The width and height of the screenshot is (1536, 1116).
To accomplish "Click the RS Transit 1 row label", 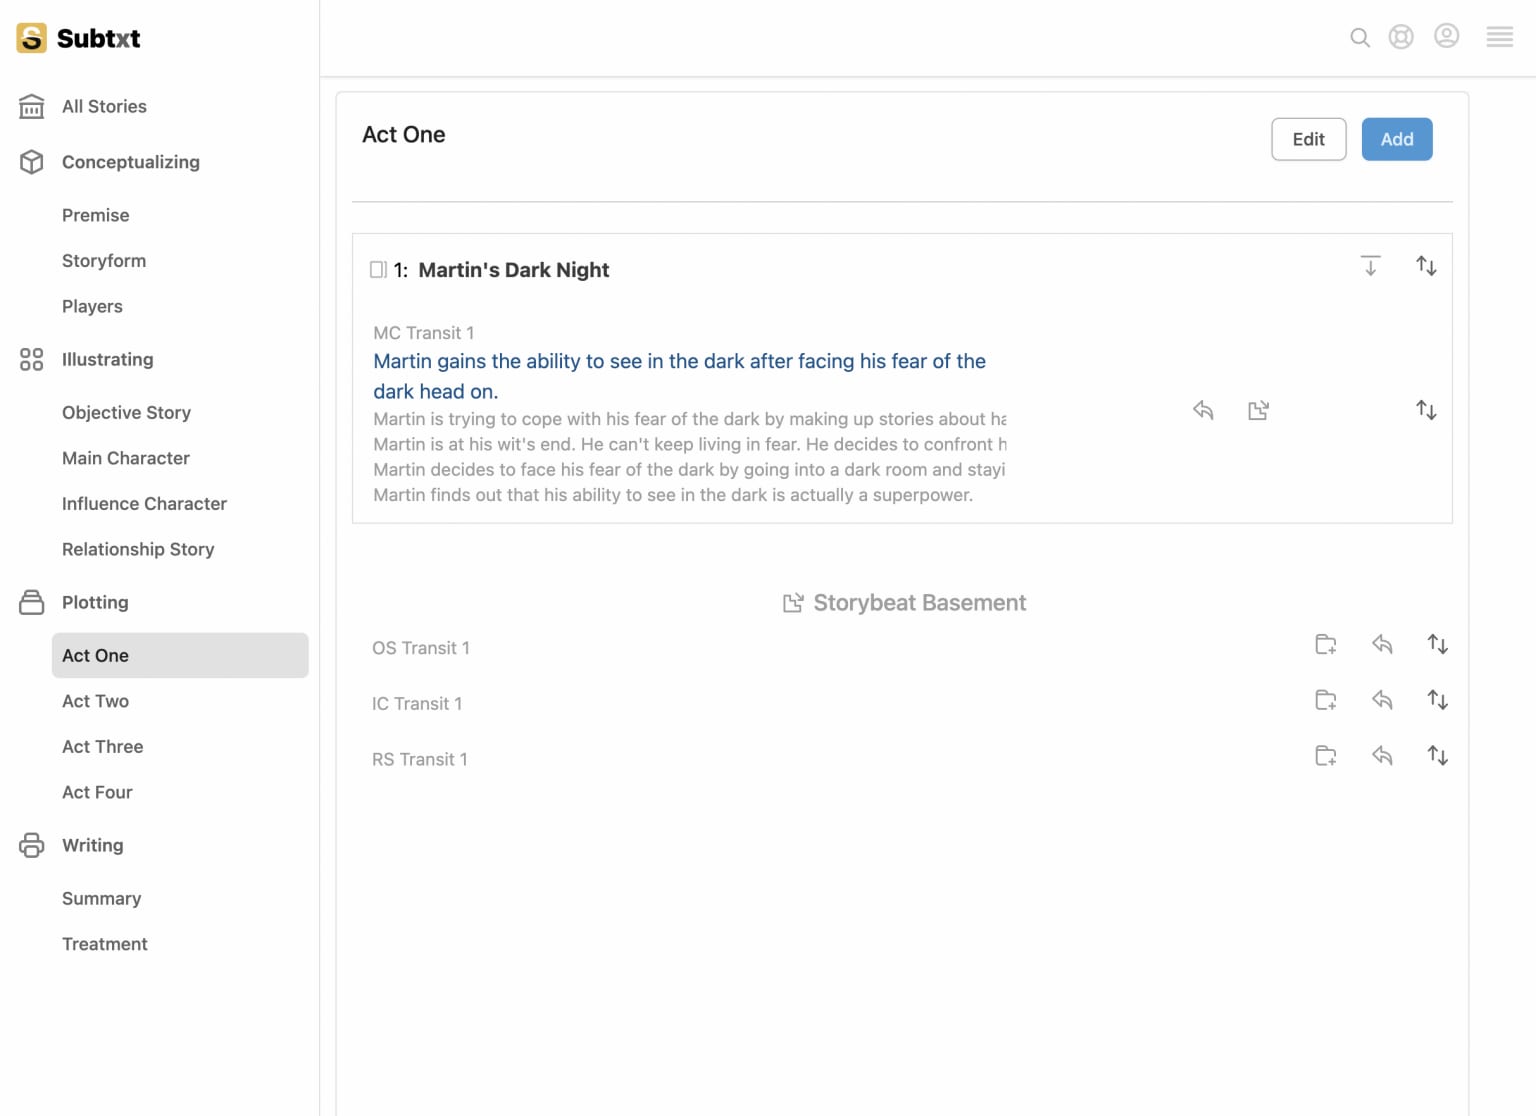I will point(419,760).
